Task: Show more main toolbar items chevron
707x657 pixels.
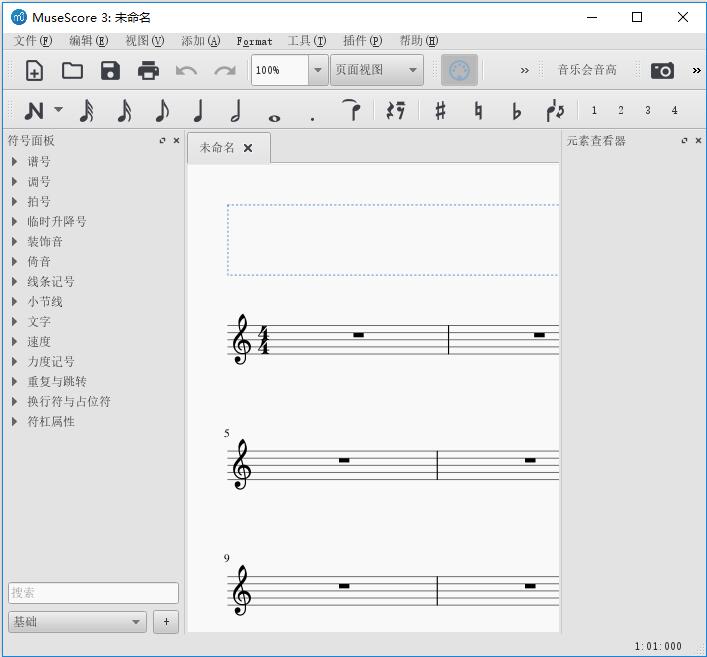Action: point(524,70)
